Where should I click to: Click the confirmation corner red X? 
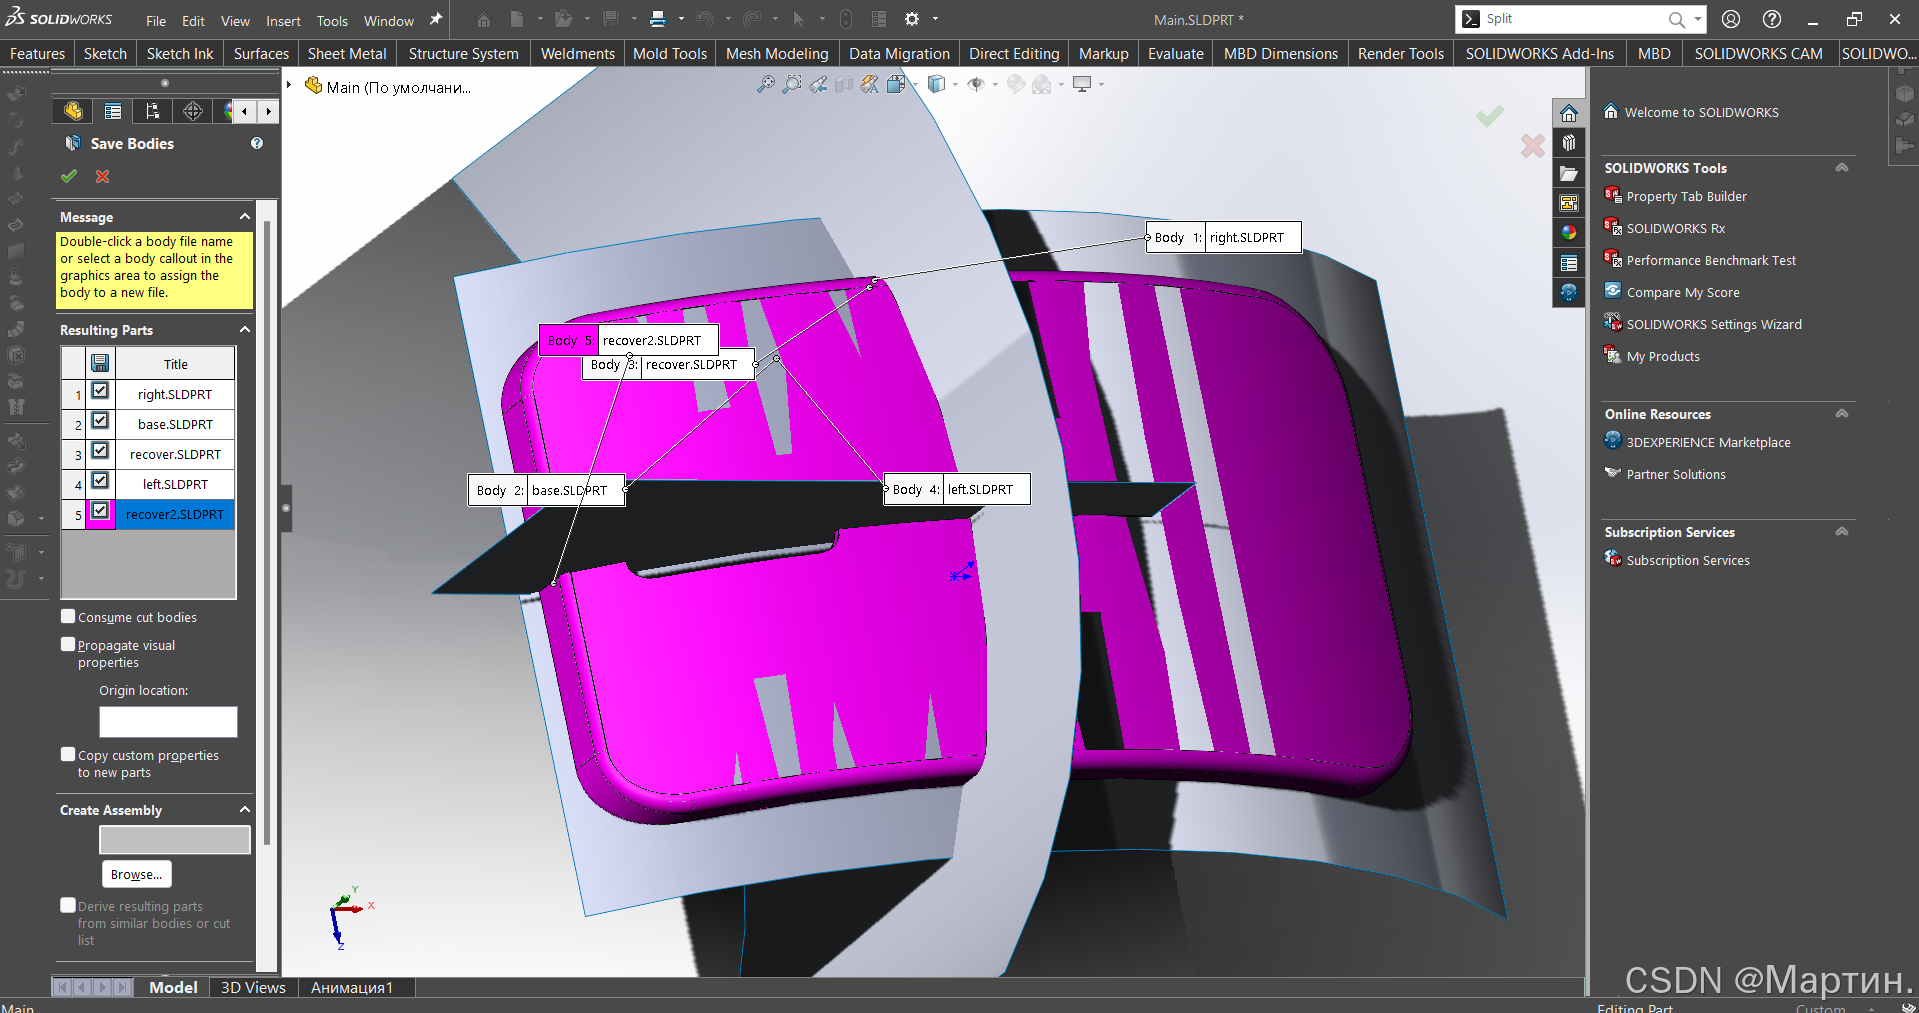1532,146
